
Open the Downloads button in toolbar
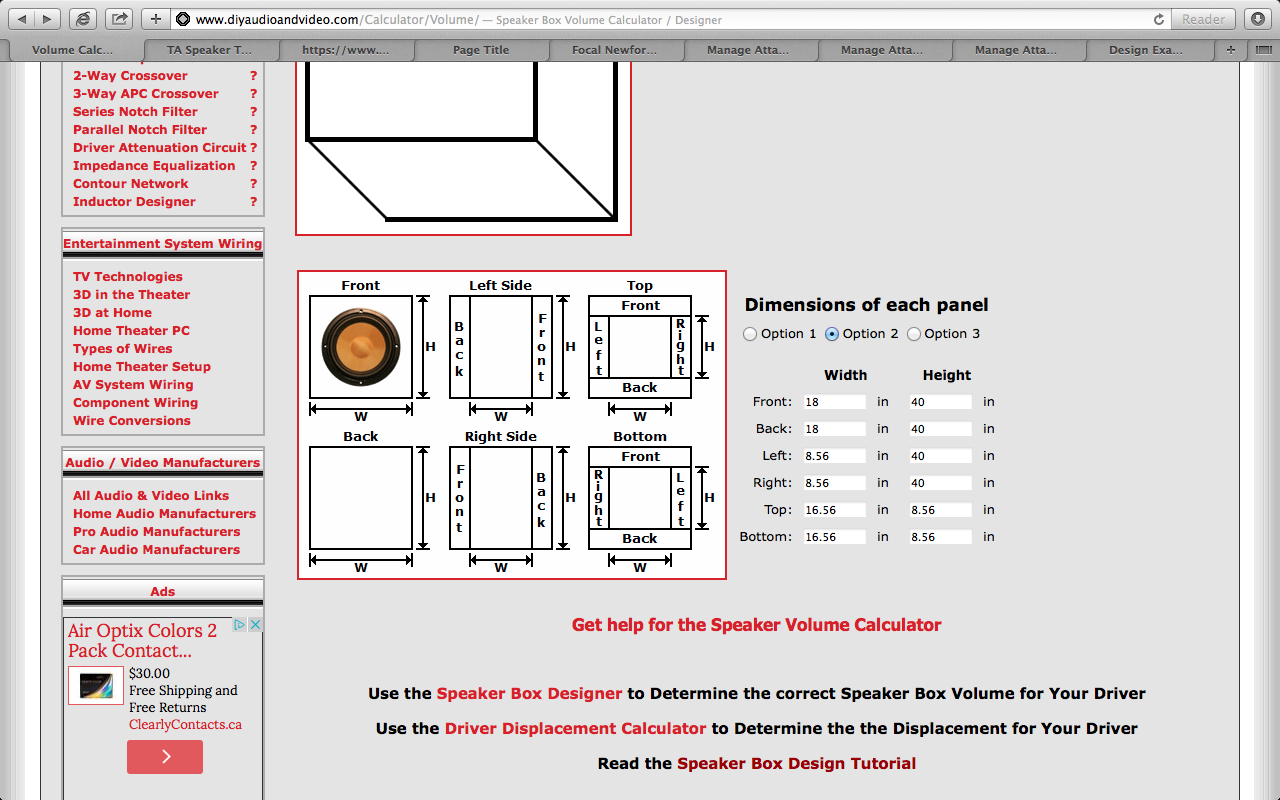1257,19
